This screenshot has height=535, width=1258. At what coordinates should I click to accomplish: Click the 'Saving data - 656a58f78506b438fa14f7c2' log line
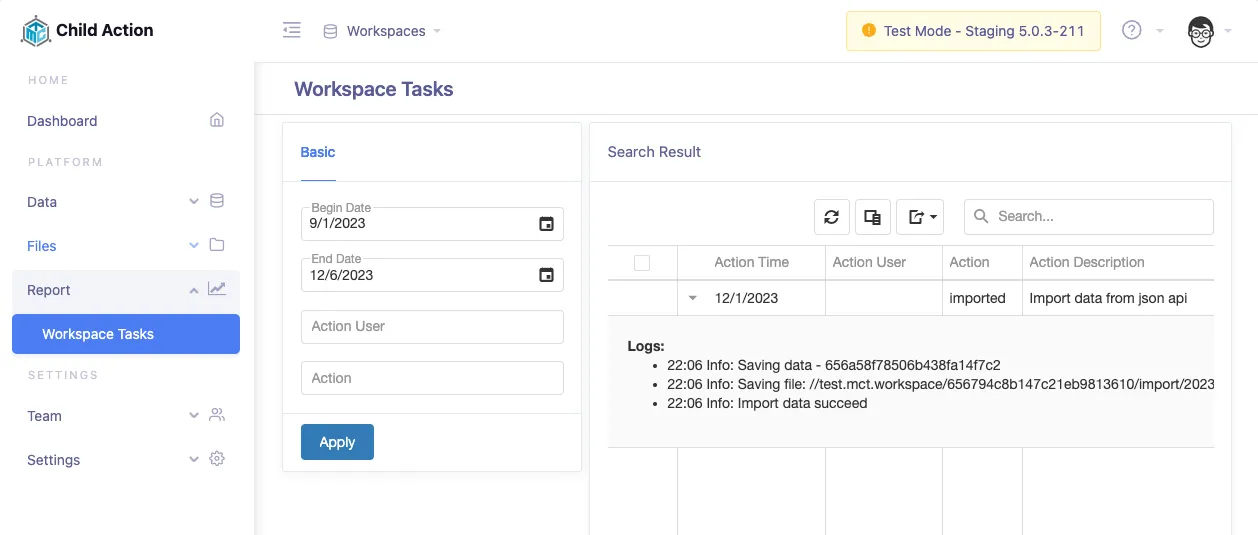click(834, 365)
